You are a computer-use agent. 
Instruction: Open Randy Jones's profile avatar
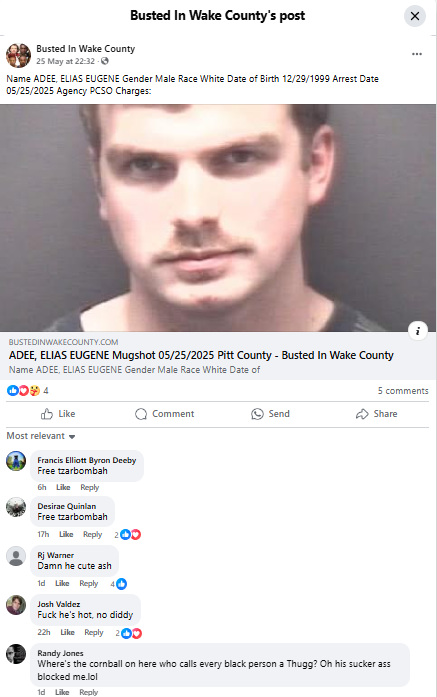[16, 654]
